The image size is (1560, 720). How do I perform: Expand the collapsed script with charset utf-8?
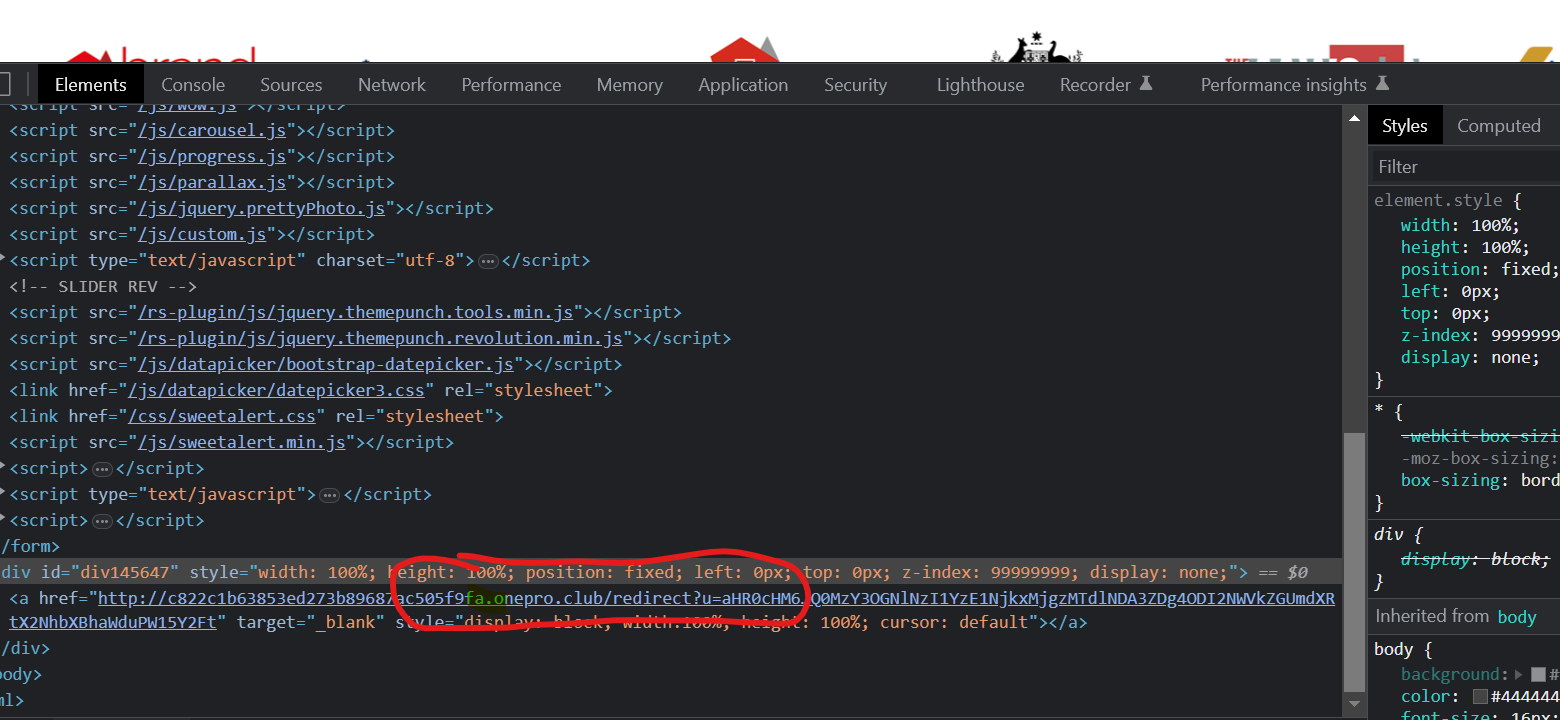coord(488,261)
